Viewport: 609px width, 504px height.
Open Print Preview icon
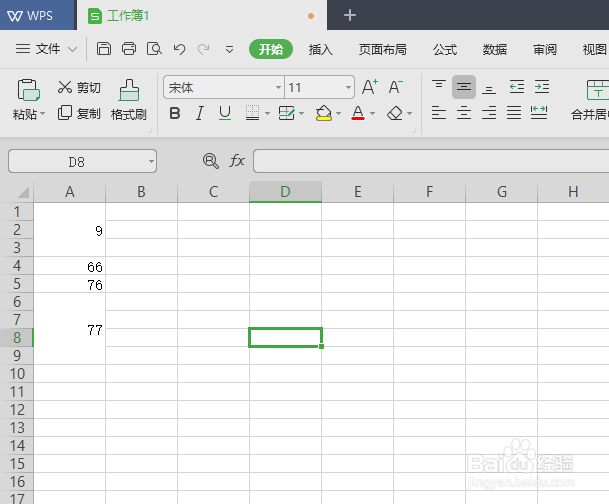tap(154, 49)
